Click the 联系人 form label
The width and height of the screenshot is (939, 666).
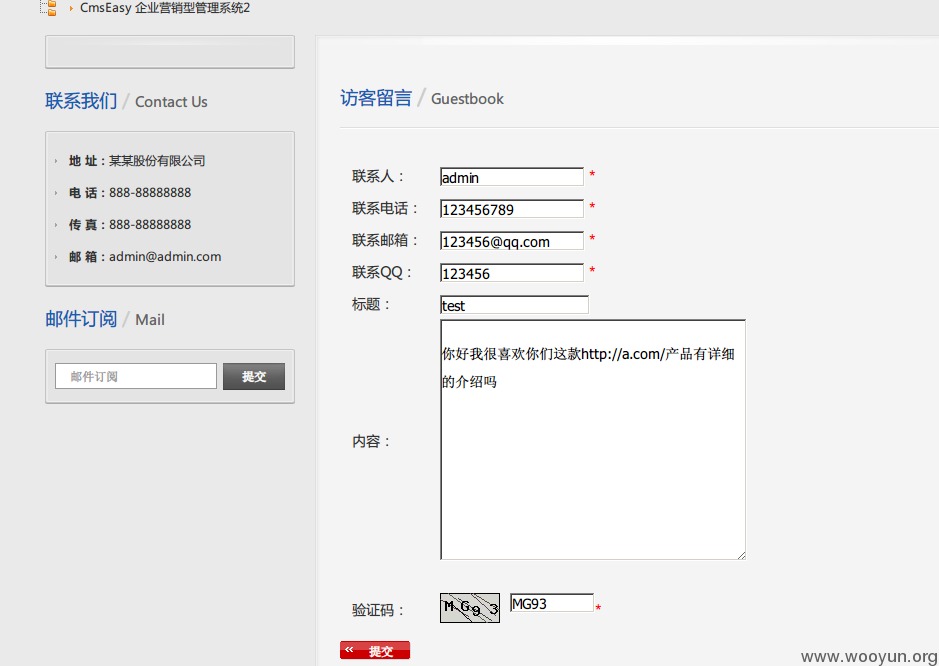click(x=378, y=176)
